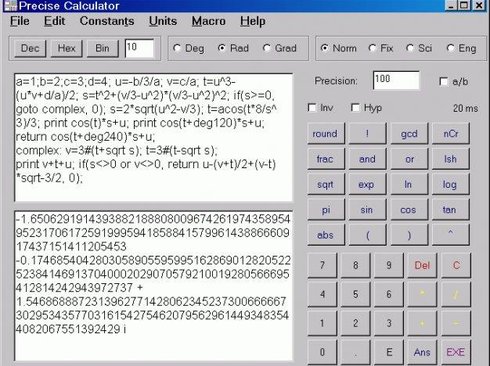Click digit 3 on keypad

(x=389, y=323)
